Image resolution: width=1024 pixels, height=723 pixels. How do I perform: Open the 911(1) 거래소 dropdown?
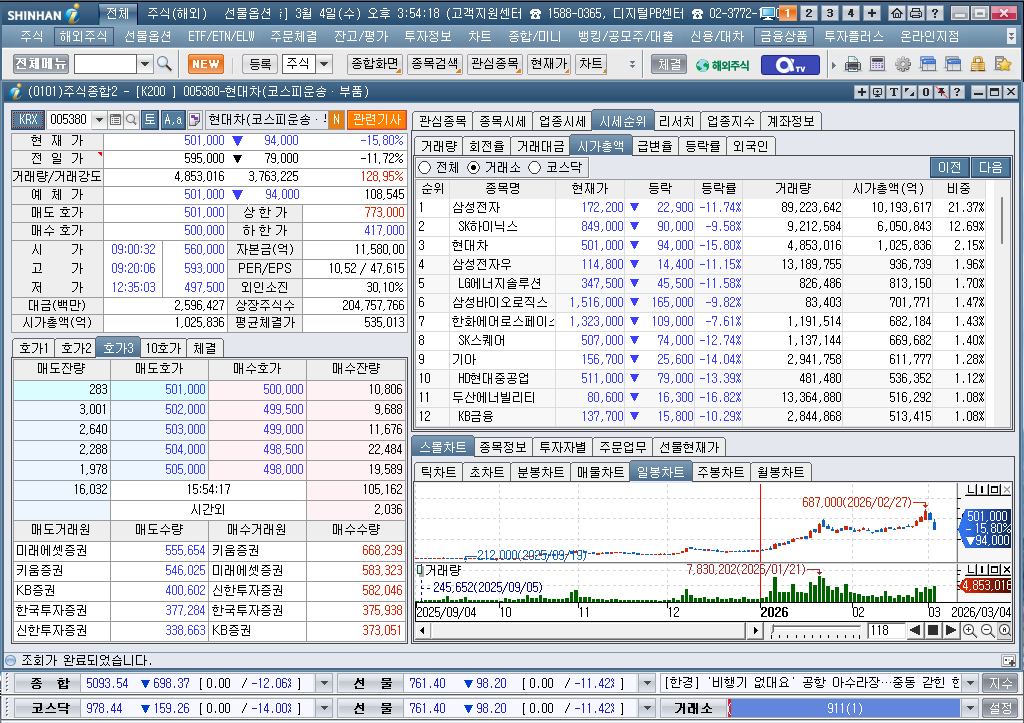click(970, 708)
